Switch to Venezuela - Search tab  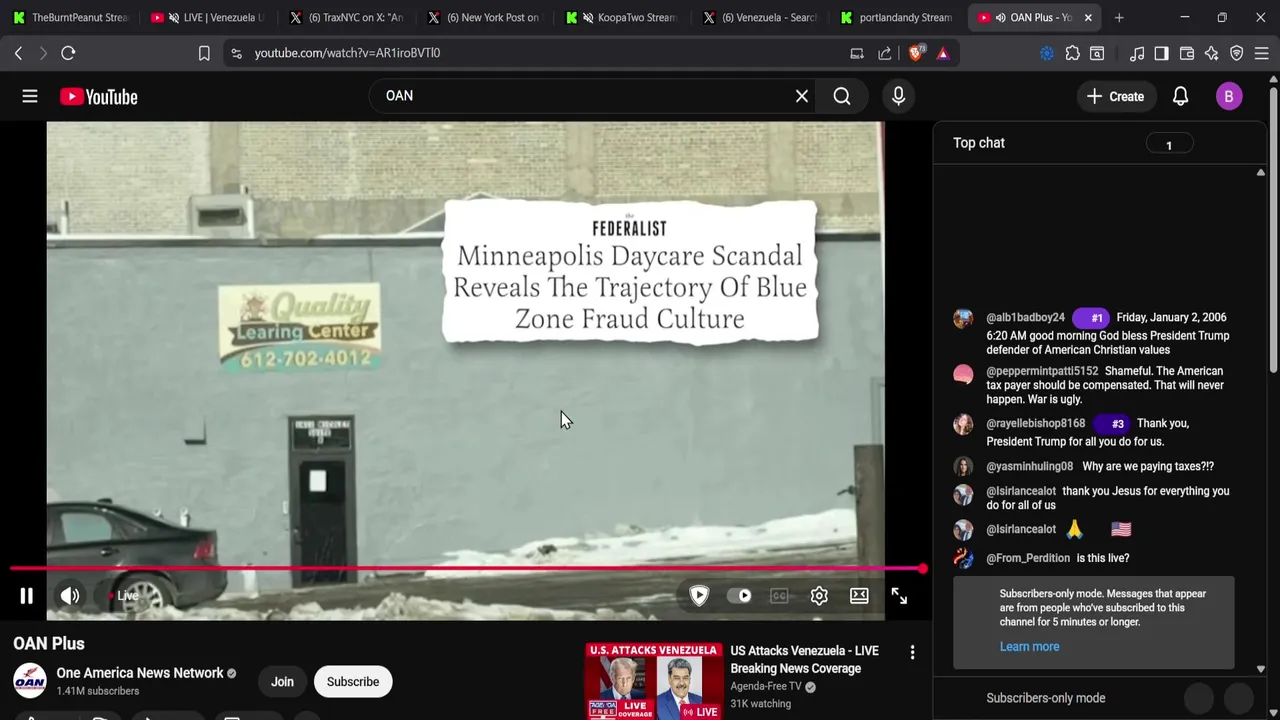pyautogui.click(x=758, y=17)
